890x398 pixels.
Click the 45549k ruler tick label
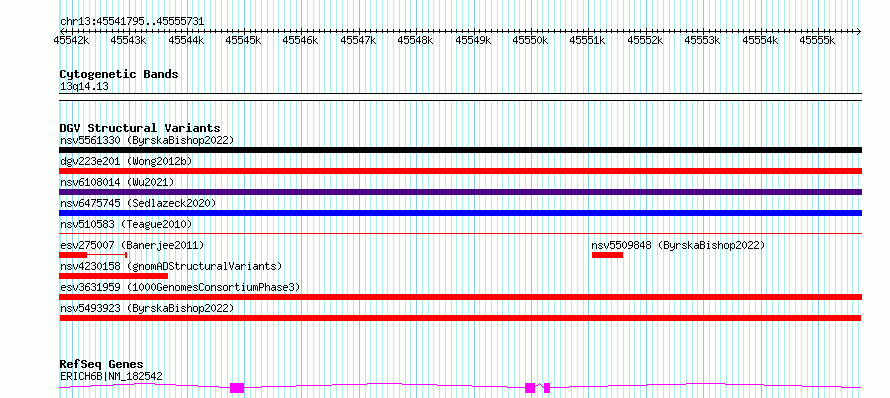(473, 40)
